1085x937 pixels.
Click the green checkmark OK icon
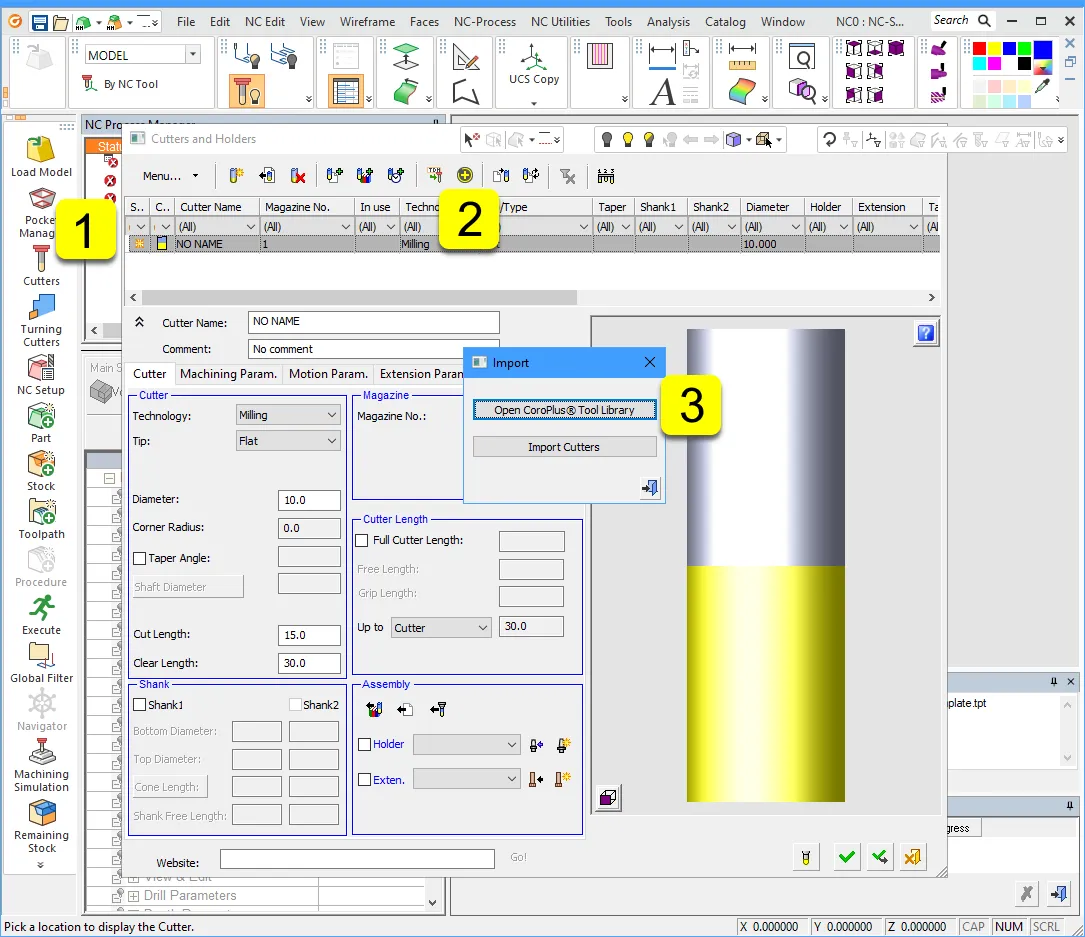coord(847,857)
